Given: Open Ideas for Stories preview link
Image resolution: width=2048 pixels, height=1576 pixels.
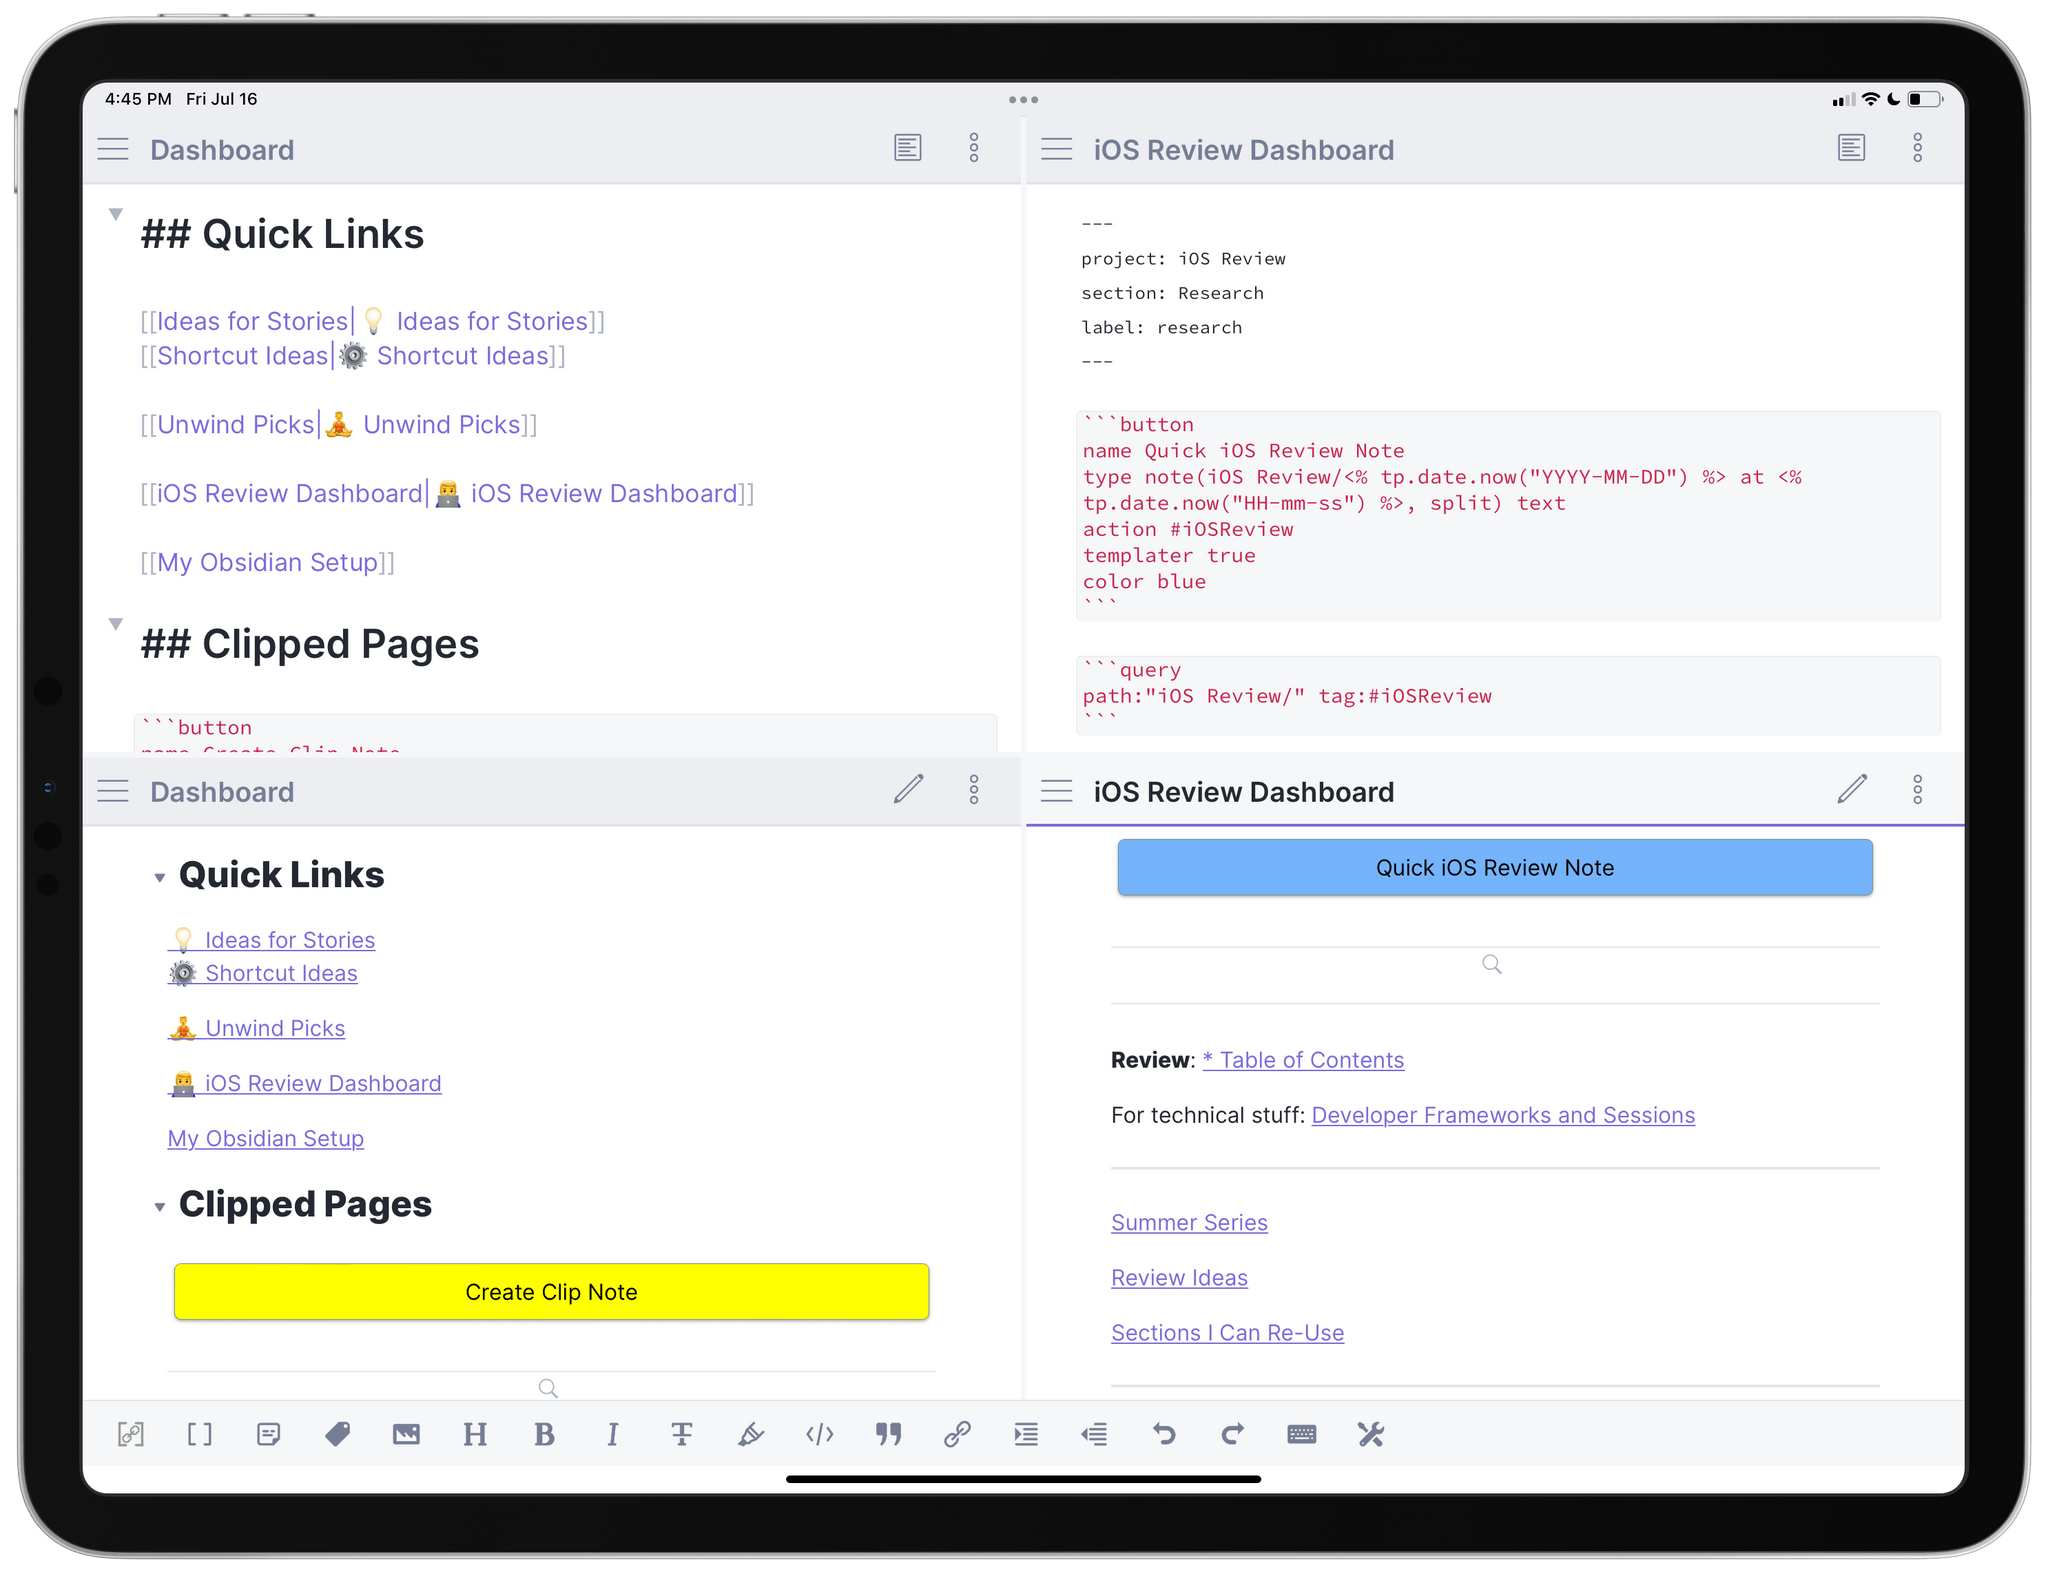Looking at the screenshot, I should [272, 940].
